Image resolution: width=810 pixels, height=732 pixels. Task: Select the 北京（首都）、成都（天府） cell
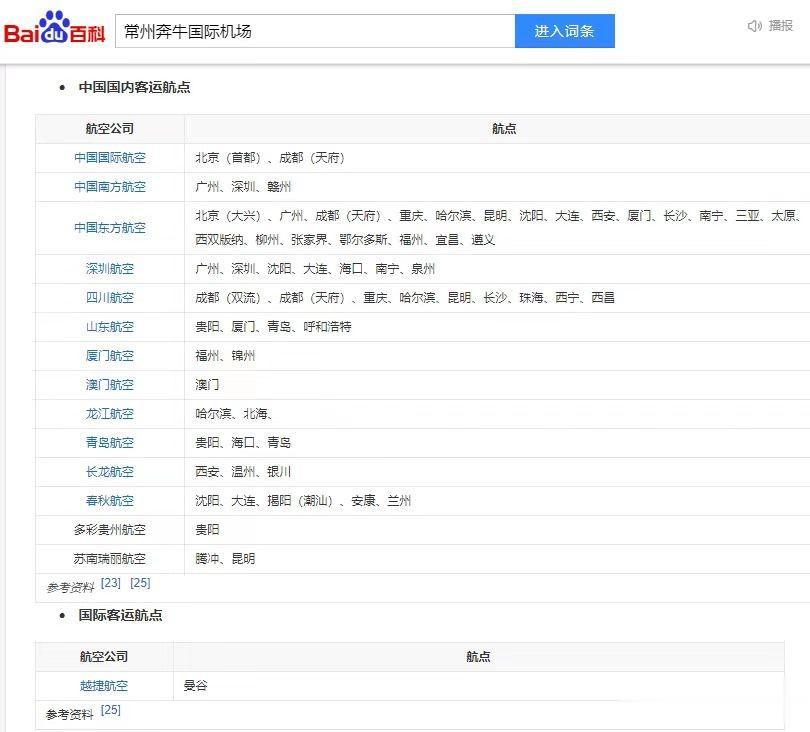pyautogui.click(x=497, y=158)
